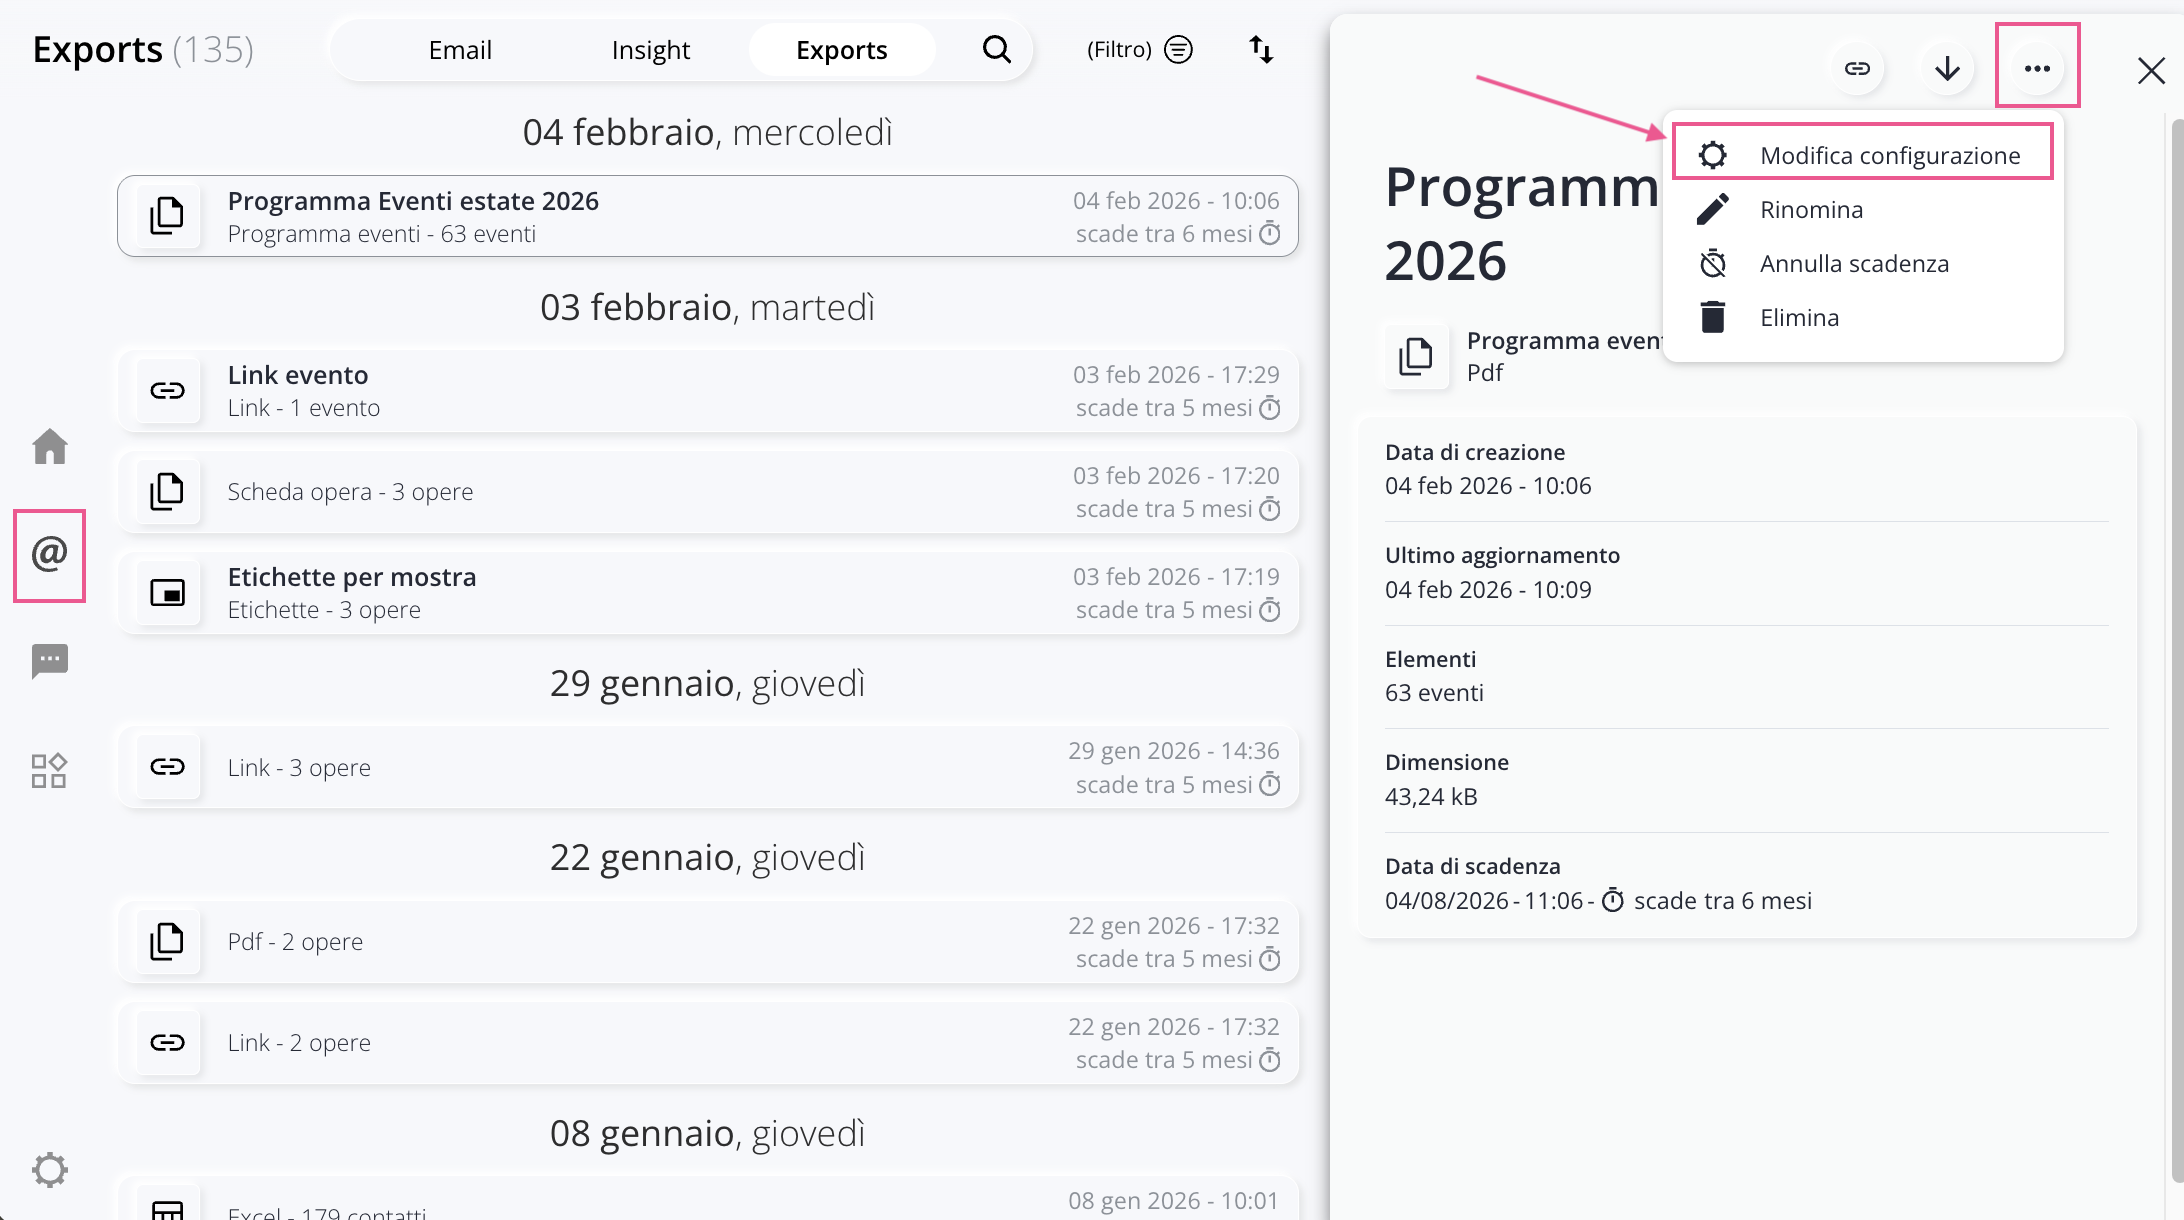
Task: Click the sort order arrows icon
Action: pos(1261,50)
